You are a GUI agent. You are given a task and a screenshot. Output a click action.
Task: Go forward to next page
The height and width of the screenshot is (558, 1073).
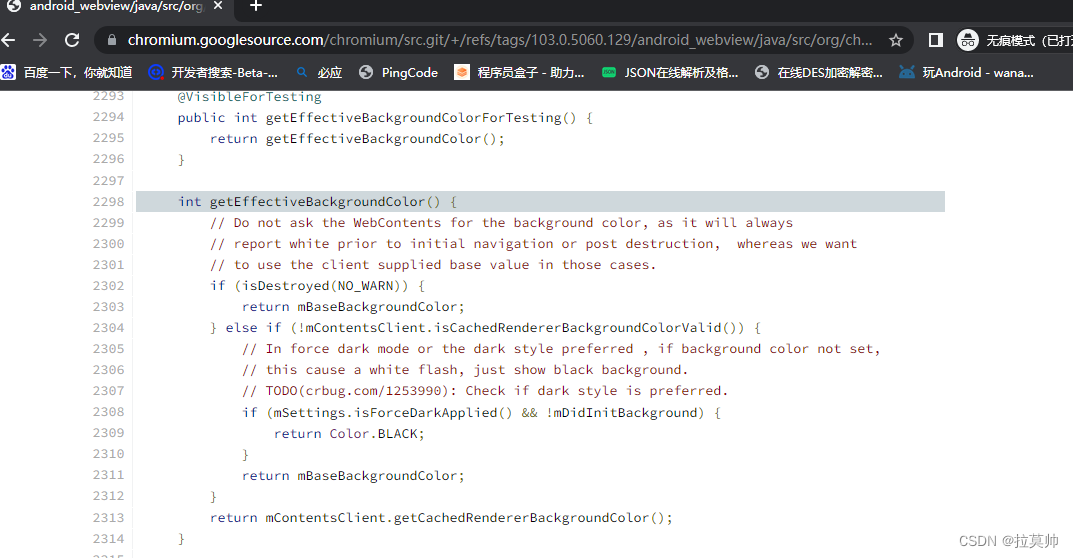[x=40, y=40]
